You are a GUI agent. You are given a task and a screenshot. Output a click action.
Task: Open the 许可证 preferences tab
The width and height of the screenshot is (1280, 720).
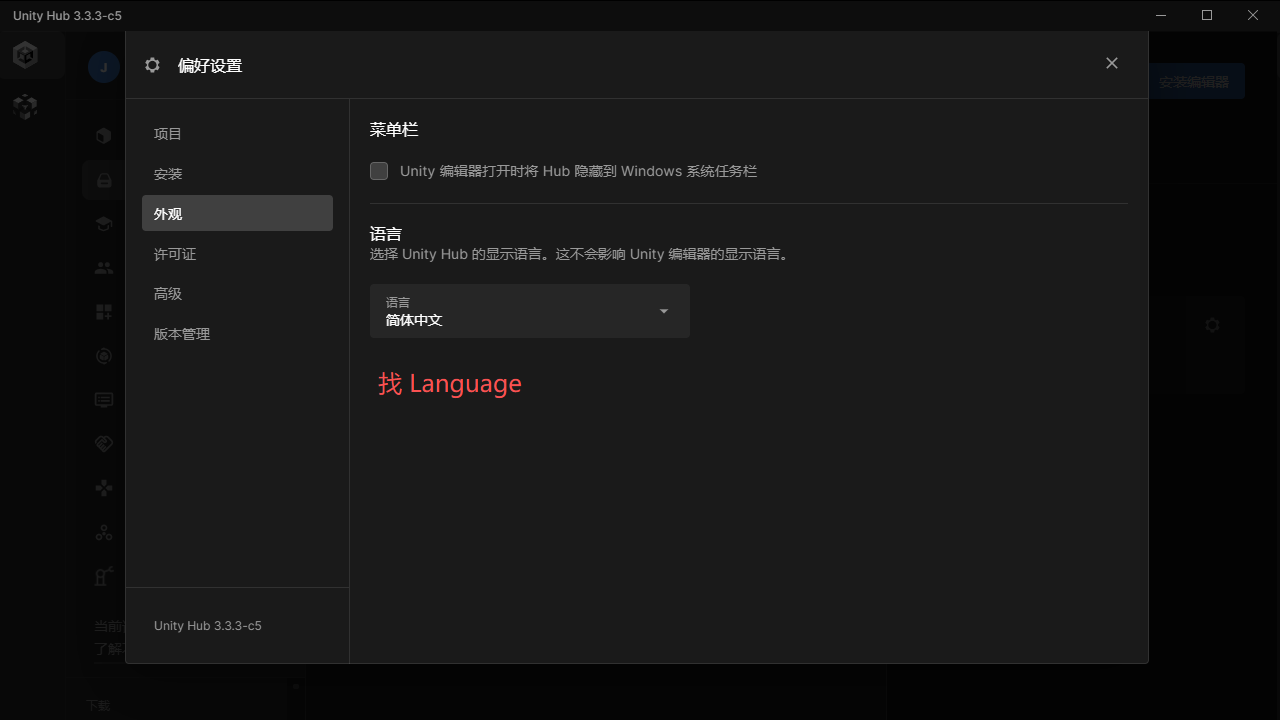[237, 254]
